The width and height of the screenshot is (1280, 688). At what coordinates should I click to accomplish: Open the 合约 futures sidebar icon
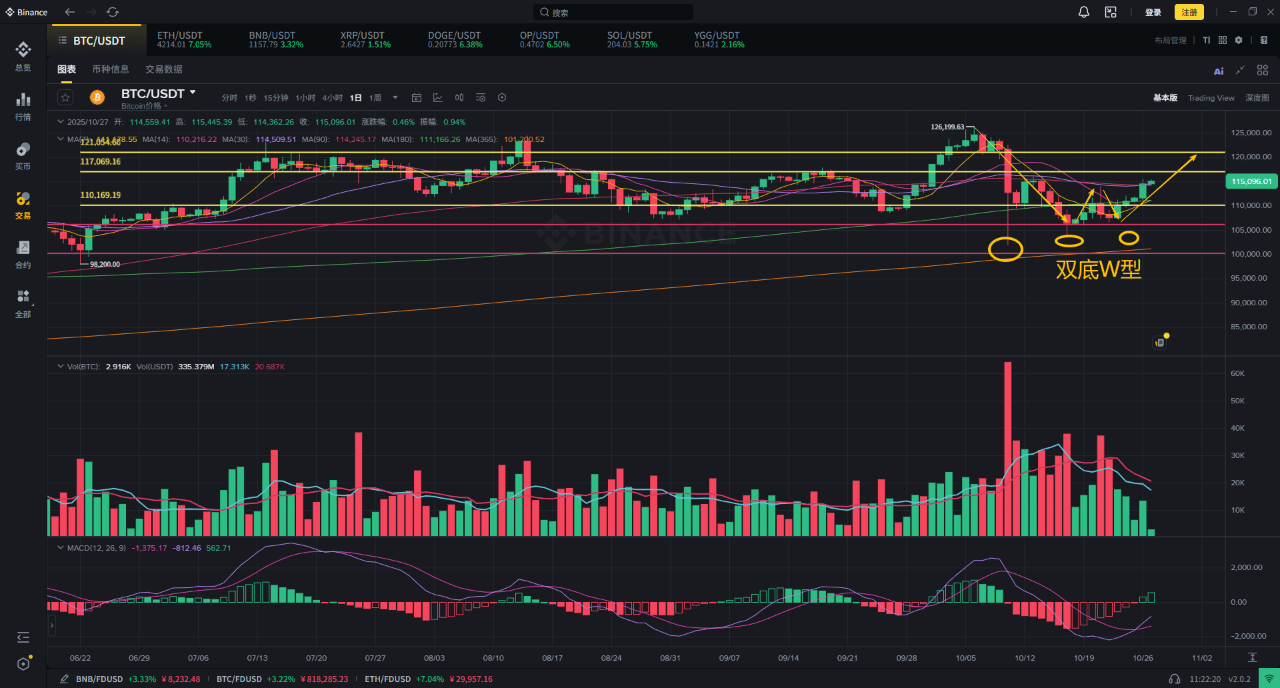(22, 253)
